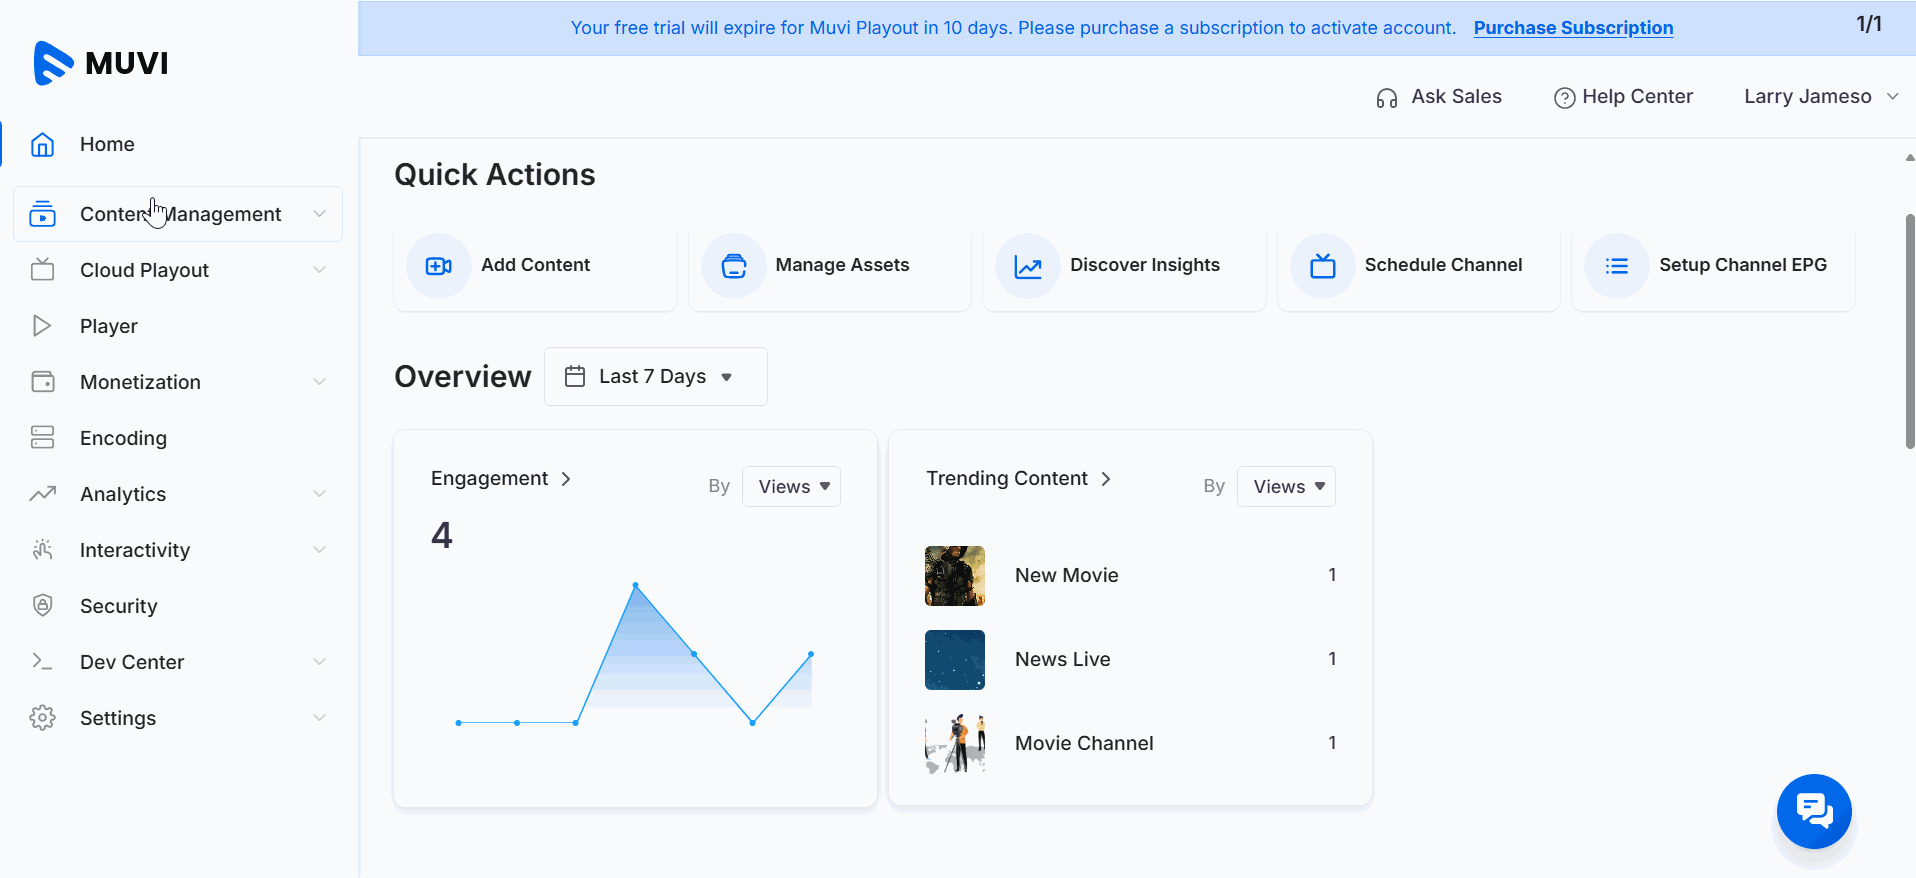Click the Discover Insights chart icon

1027,266
